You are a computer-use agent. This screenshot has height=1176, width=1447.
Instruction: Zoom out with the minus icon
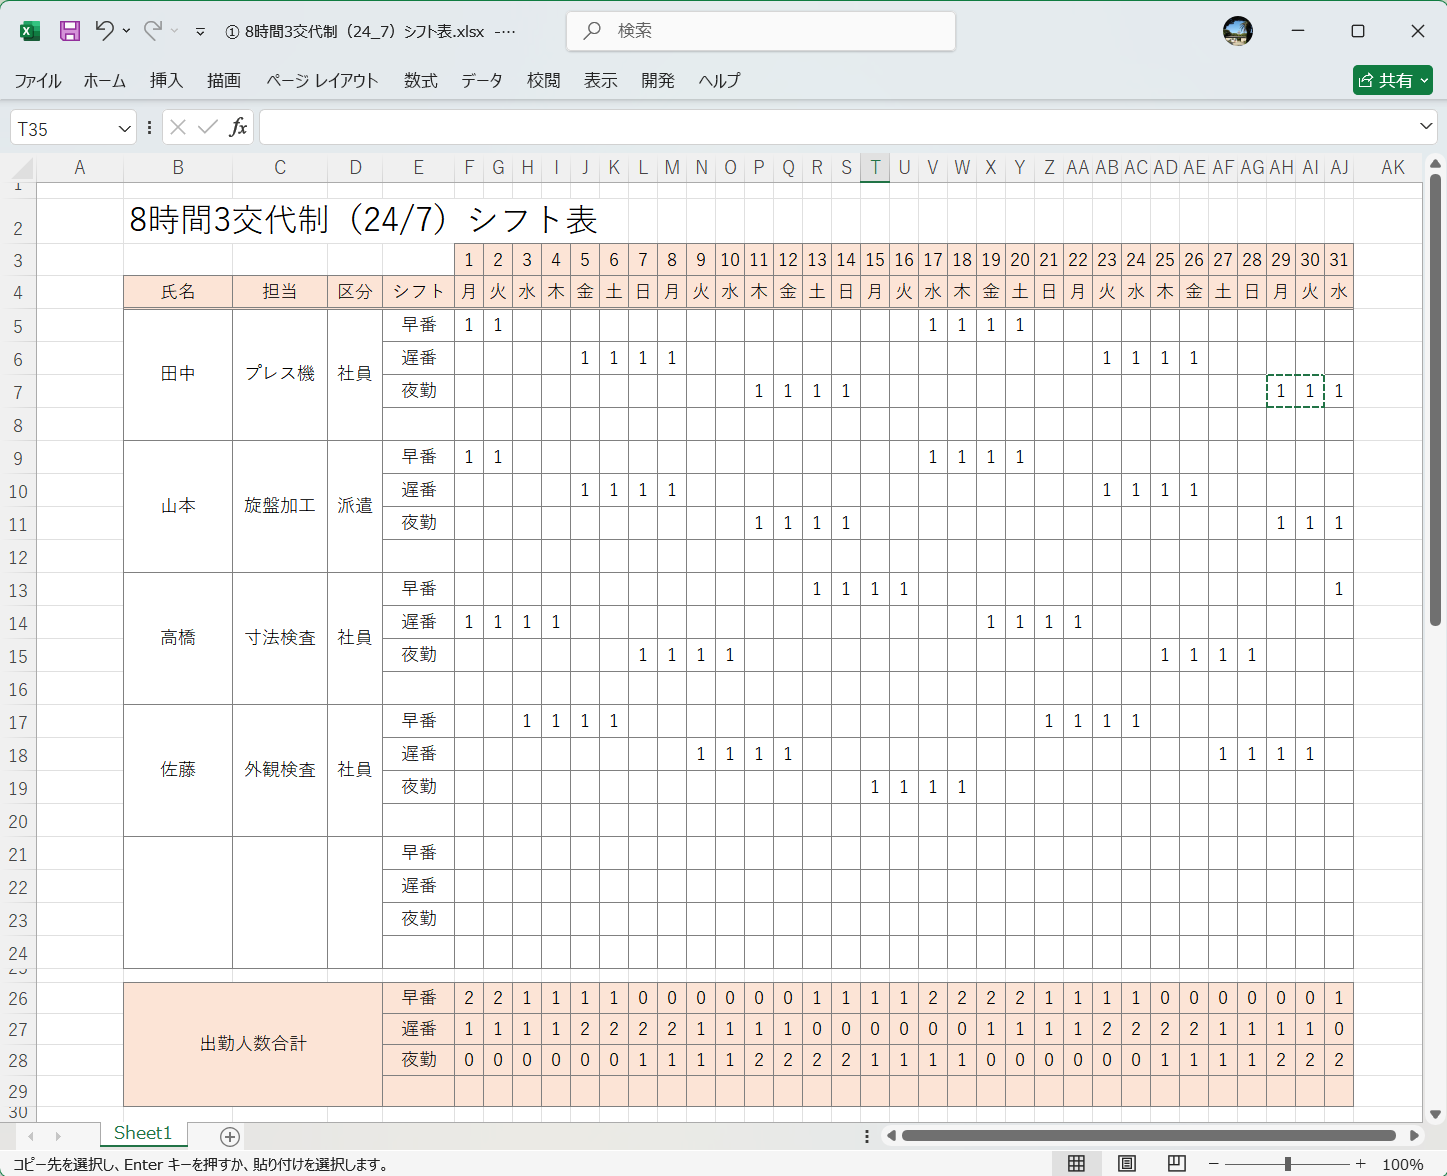pyautogui.click(x=1213, y=1163)
